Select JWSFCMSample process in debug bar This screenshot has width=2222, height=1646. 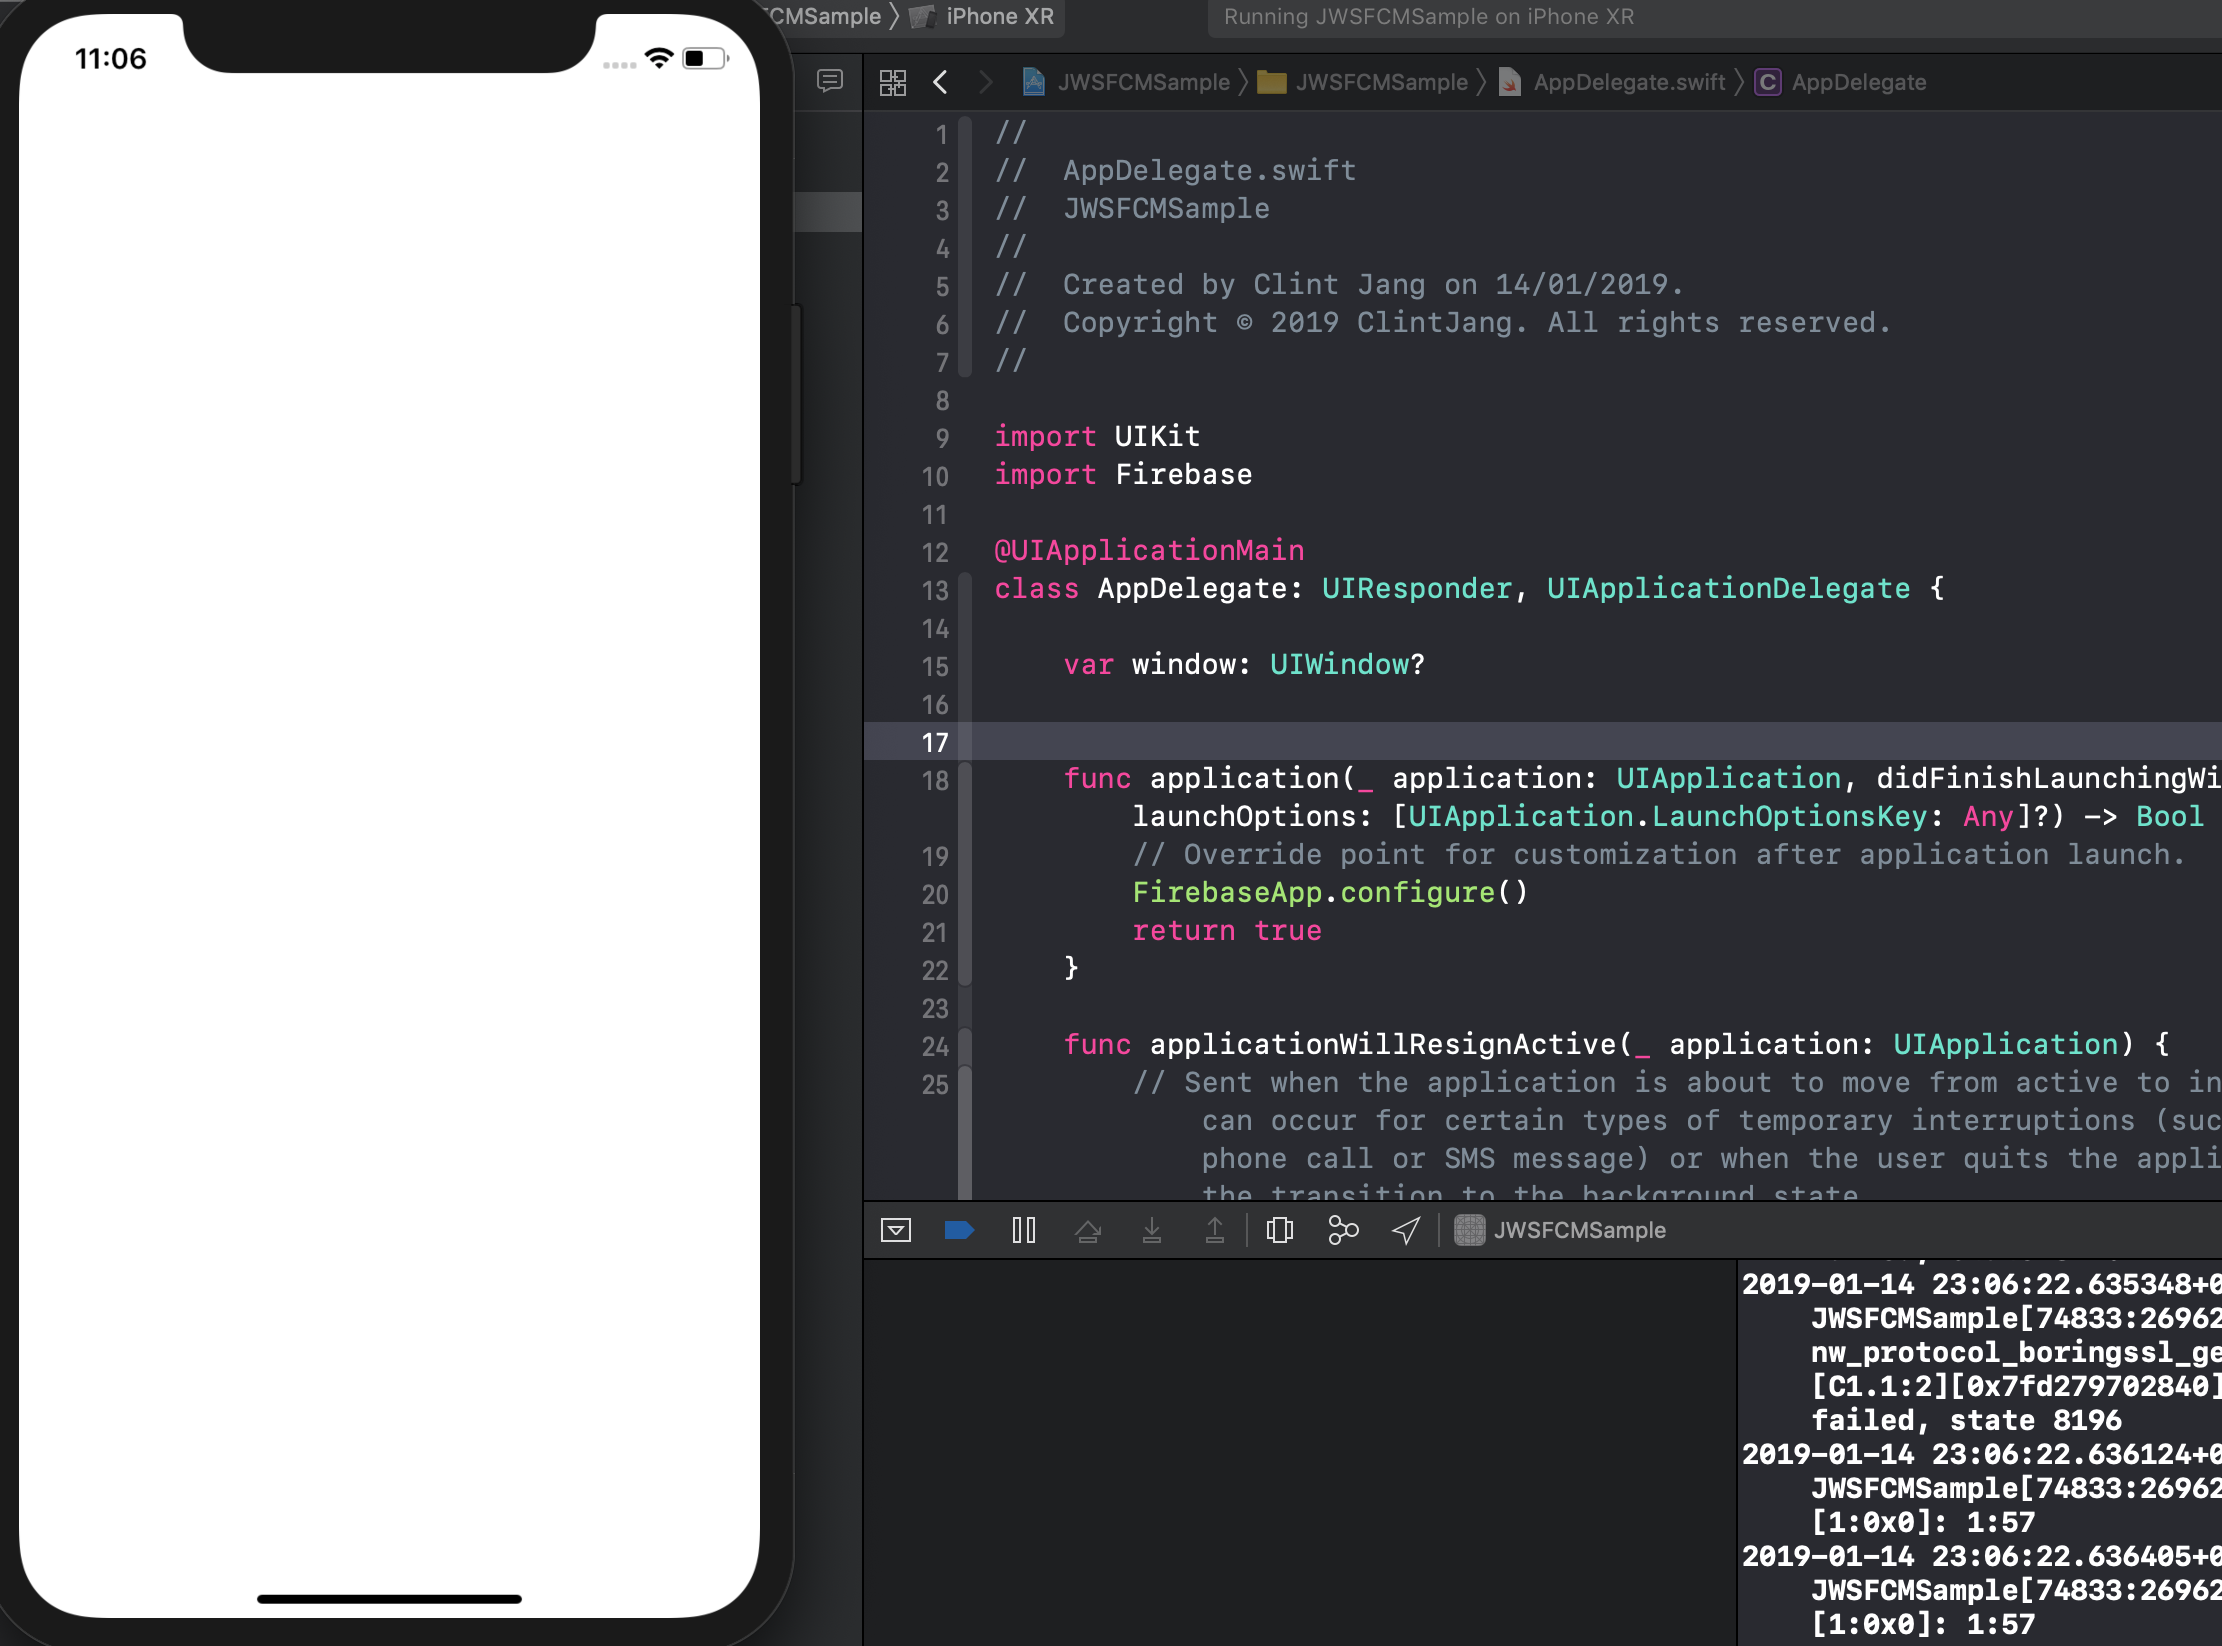pyautogui.click(x=1578, y=1230)
